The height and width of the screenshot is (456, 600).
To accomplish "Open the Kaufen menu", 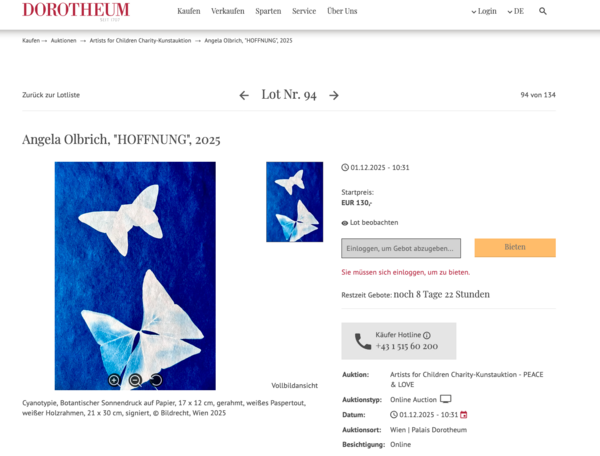I will pos(189,11).
